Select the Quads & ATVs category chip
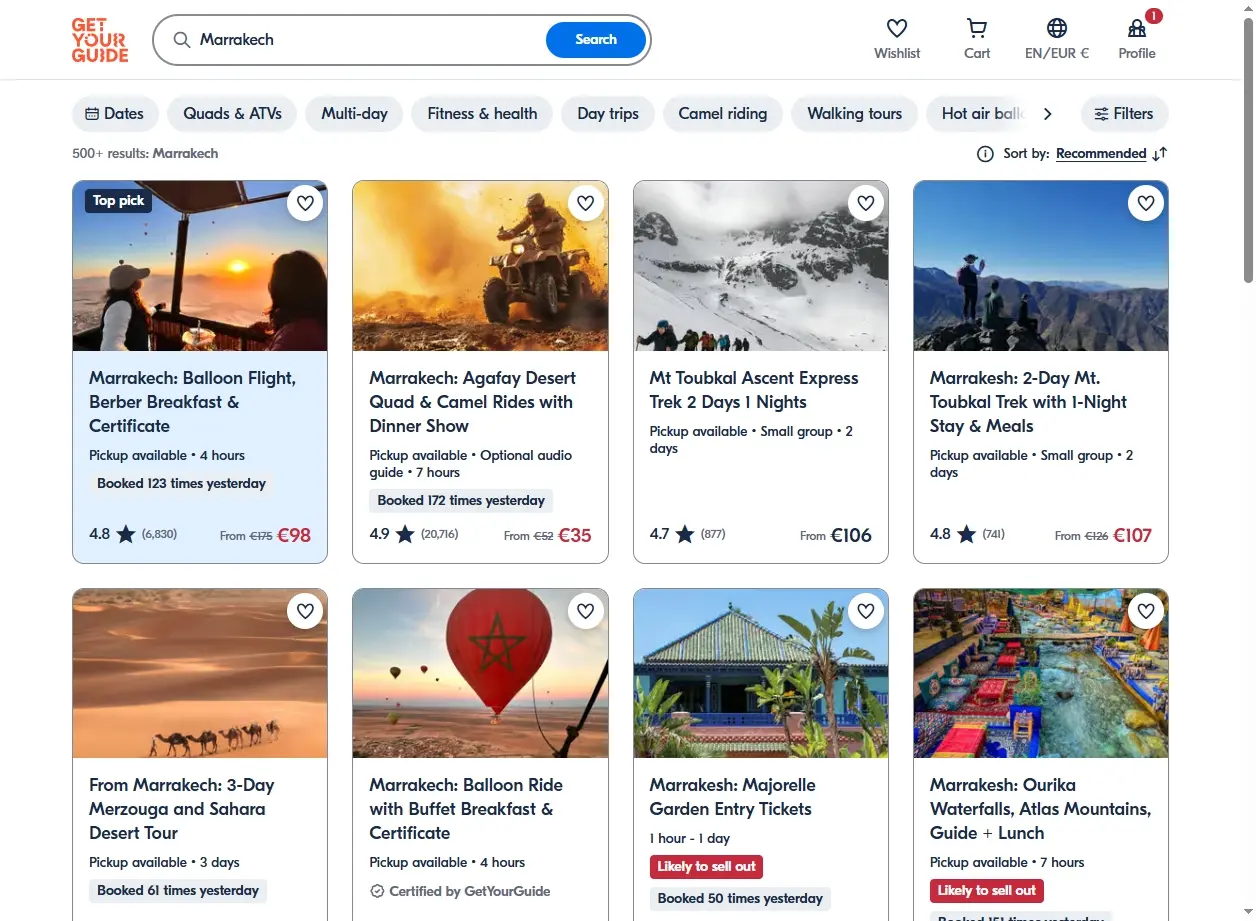The height and width of the screenshot is (921, 1256). tap(232, 114)
